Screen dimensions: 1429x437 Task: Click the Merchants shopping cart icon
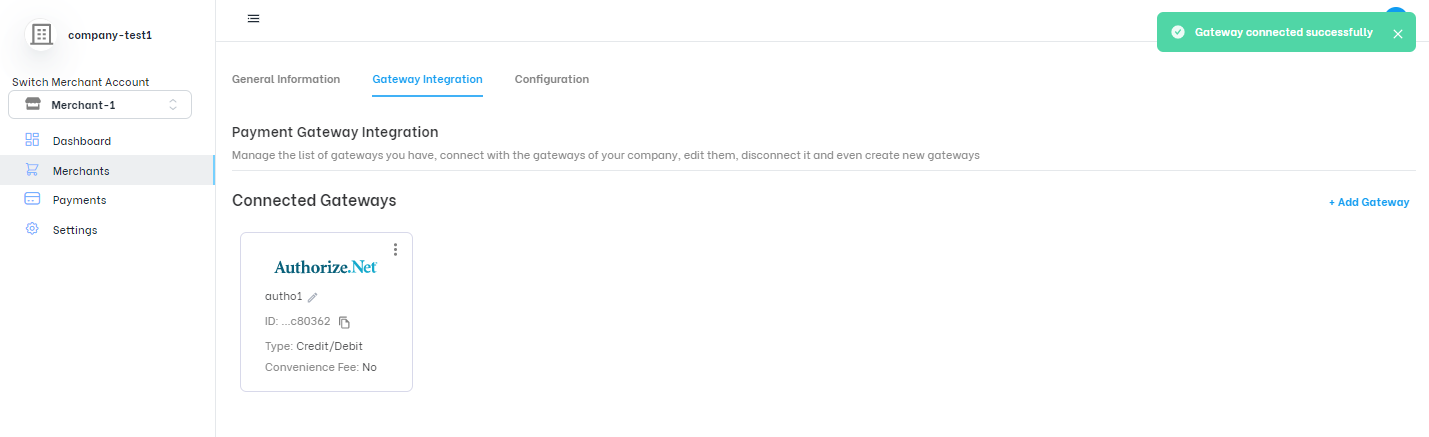click(32, 170)
